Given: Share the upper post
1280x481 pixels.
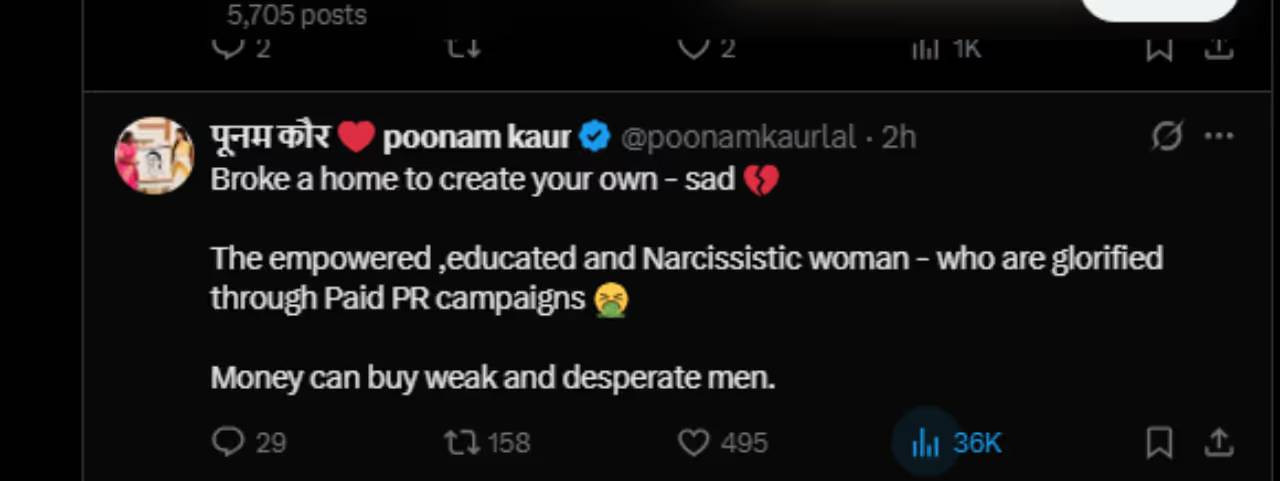Looking at the screenshot, I should [1219, 48].
